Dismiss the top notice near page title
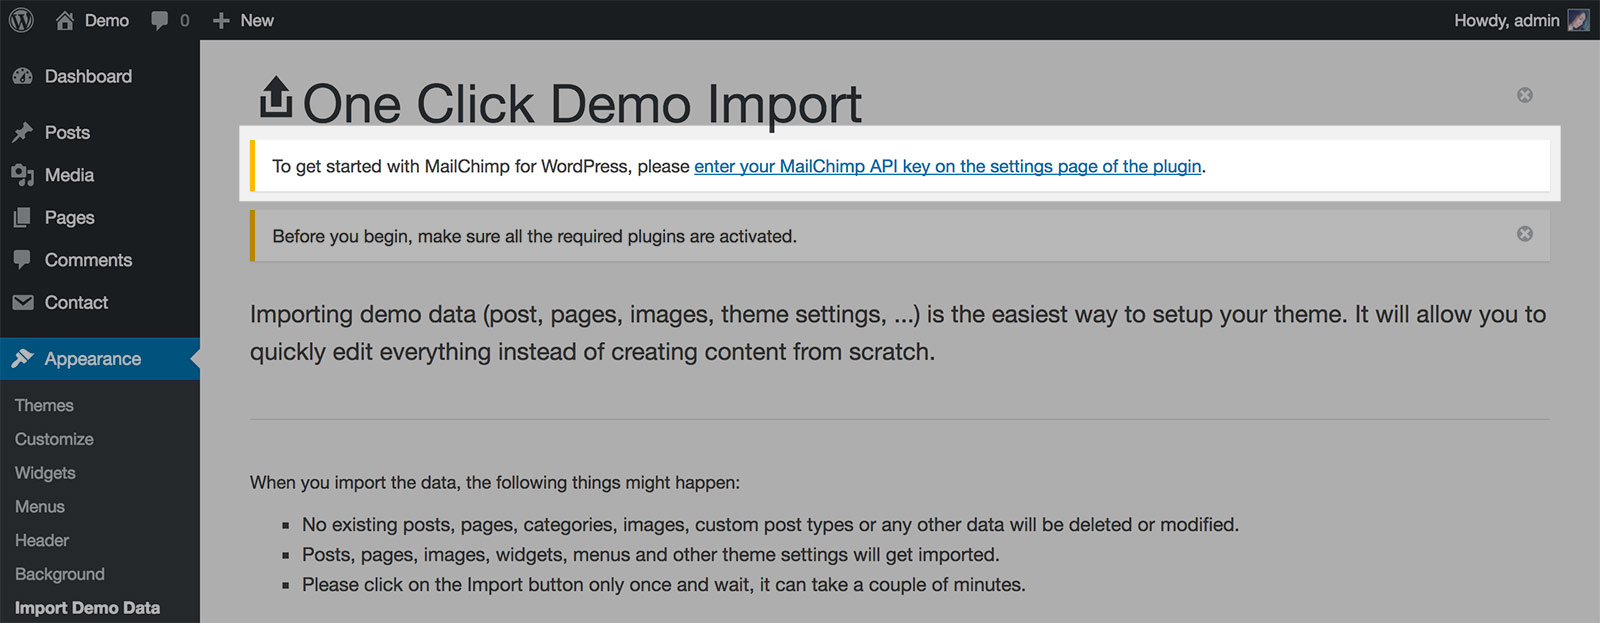Viewport: 1600px width, 623px height. point(1525,95)
